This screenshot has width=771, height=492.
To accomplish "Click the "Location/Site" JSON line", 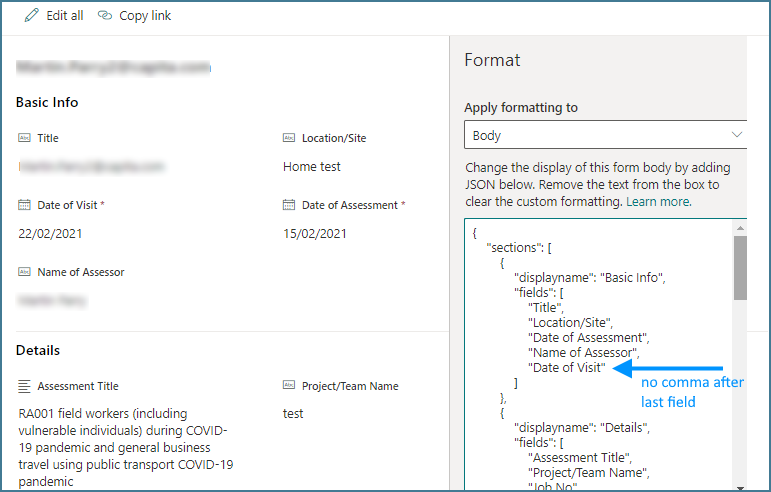I will pyautogui.click(x=570, y=323).
